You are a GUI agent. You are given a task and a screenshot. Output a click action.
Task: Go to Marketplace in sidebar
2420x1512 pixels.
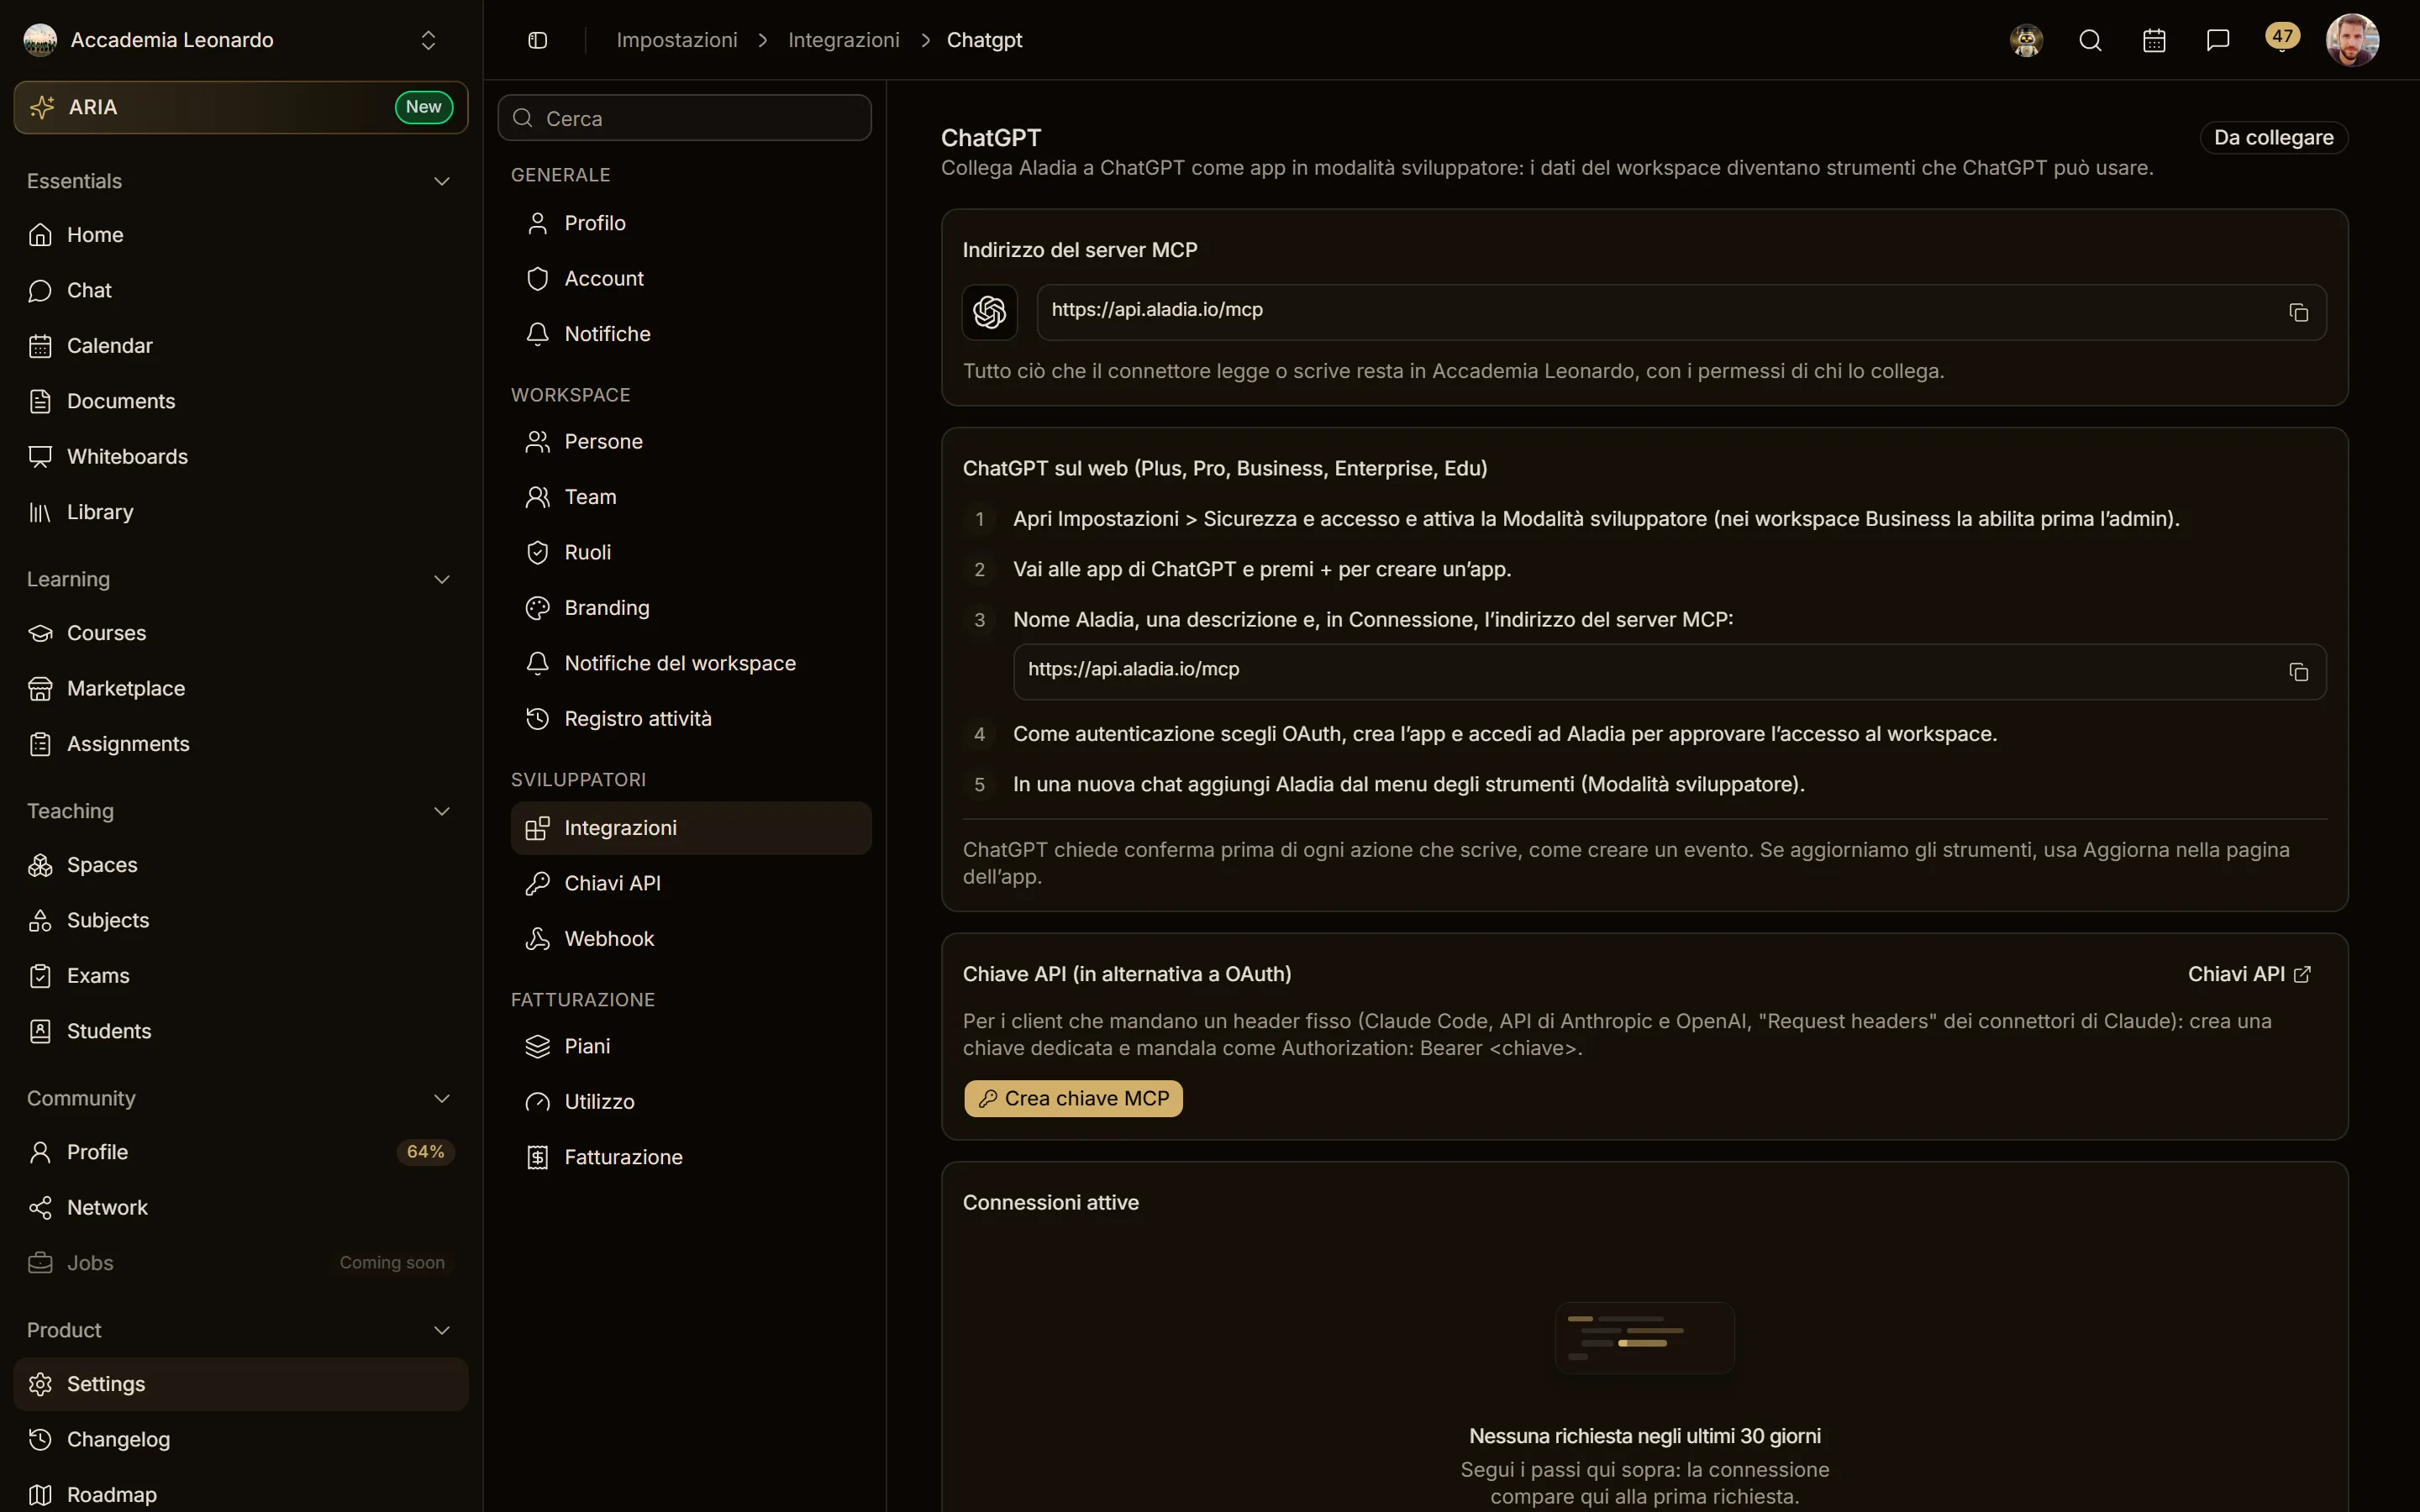[241, 688]
